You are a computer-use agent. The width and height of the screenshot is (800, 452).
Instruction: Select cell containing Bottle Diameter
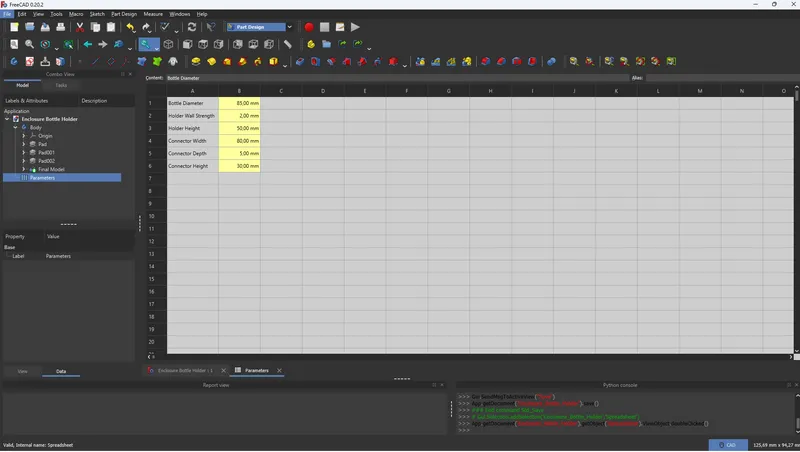[193, 103]
